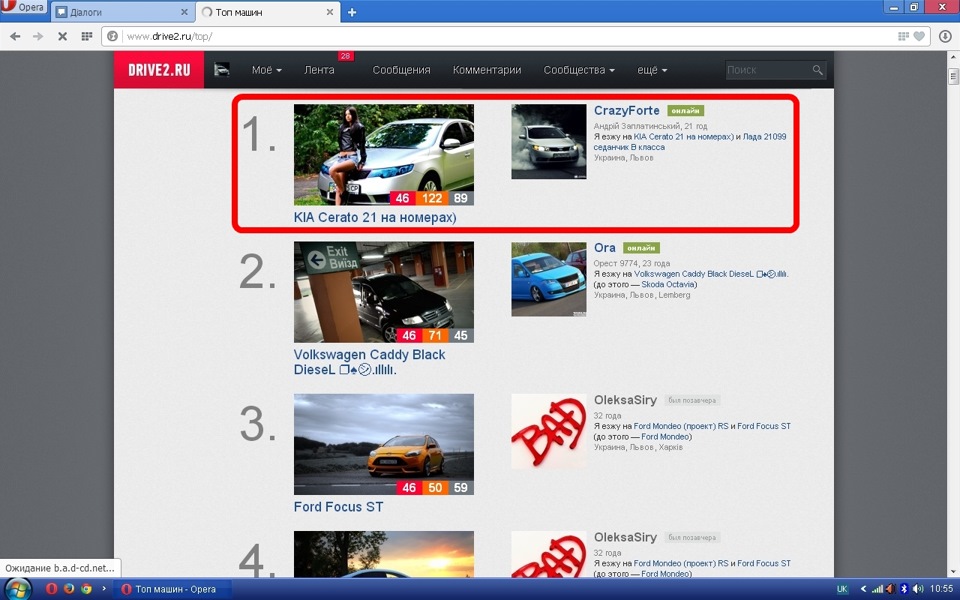Click the UK language indicator

(x=842, y=589)
